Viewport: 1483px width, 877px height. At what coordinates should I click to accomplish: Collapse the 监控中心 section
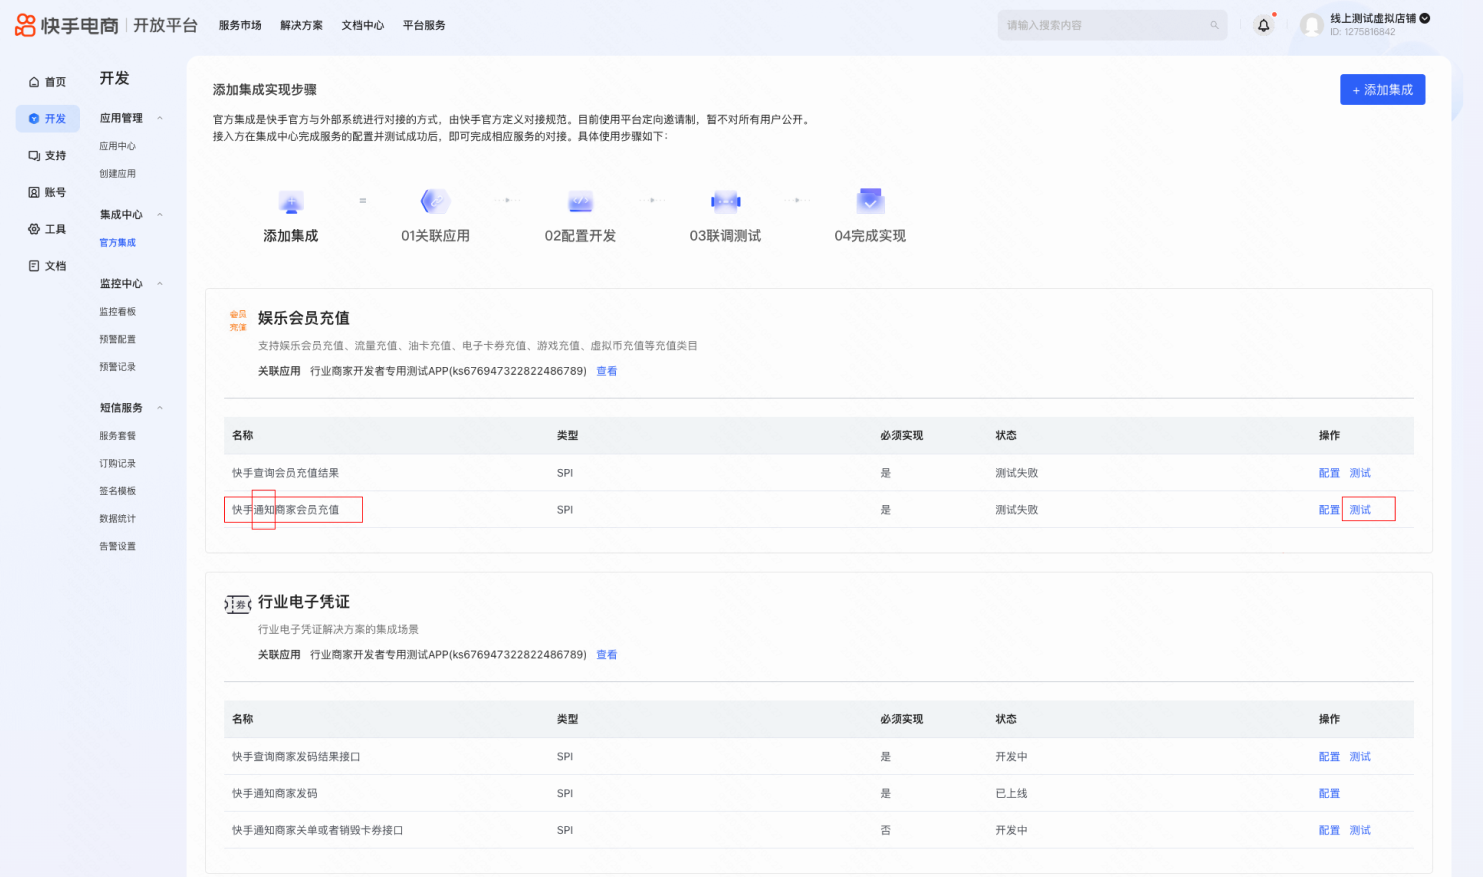click(160, 284)
